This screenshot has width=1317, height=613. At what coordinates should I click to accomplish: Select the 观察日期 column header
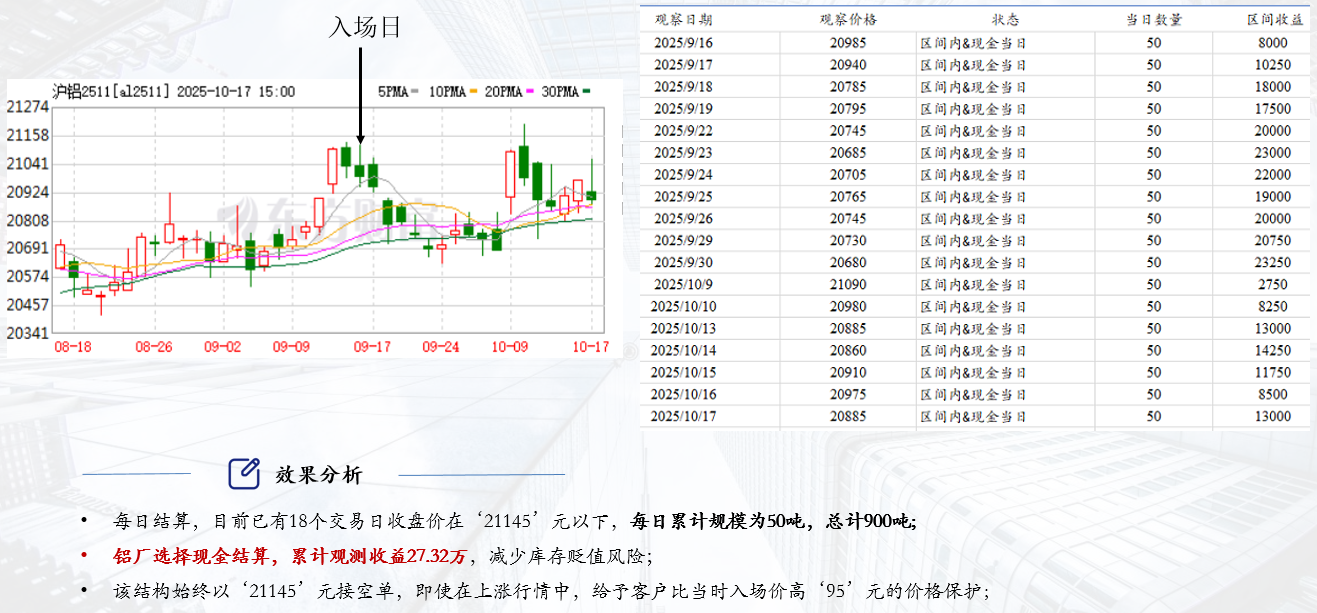[x=684, y=20]
